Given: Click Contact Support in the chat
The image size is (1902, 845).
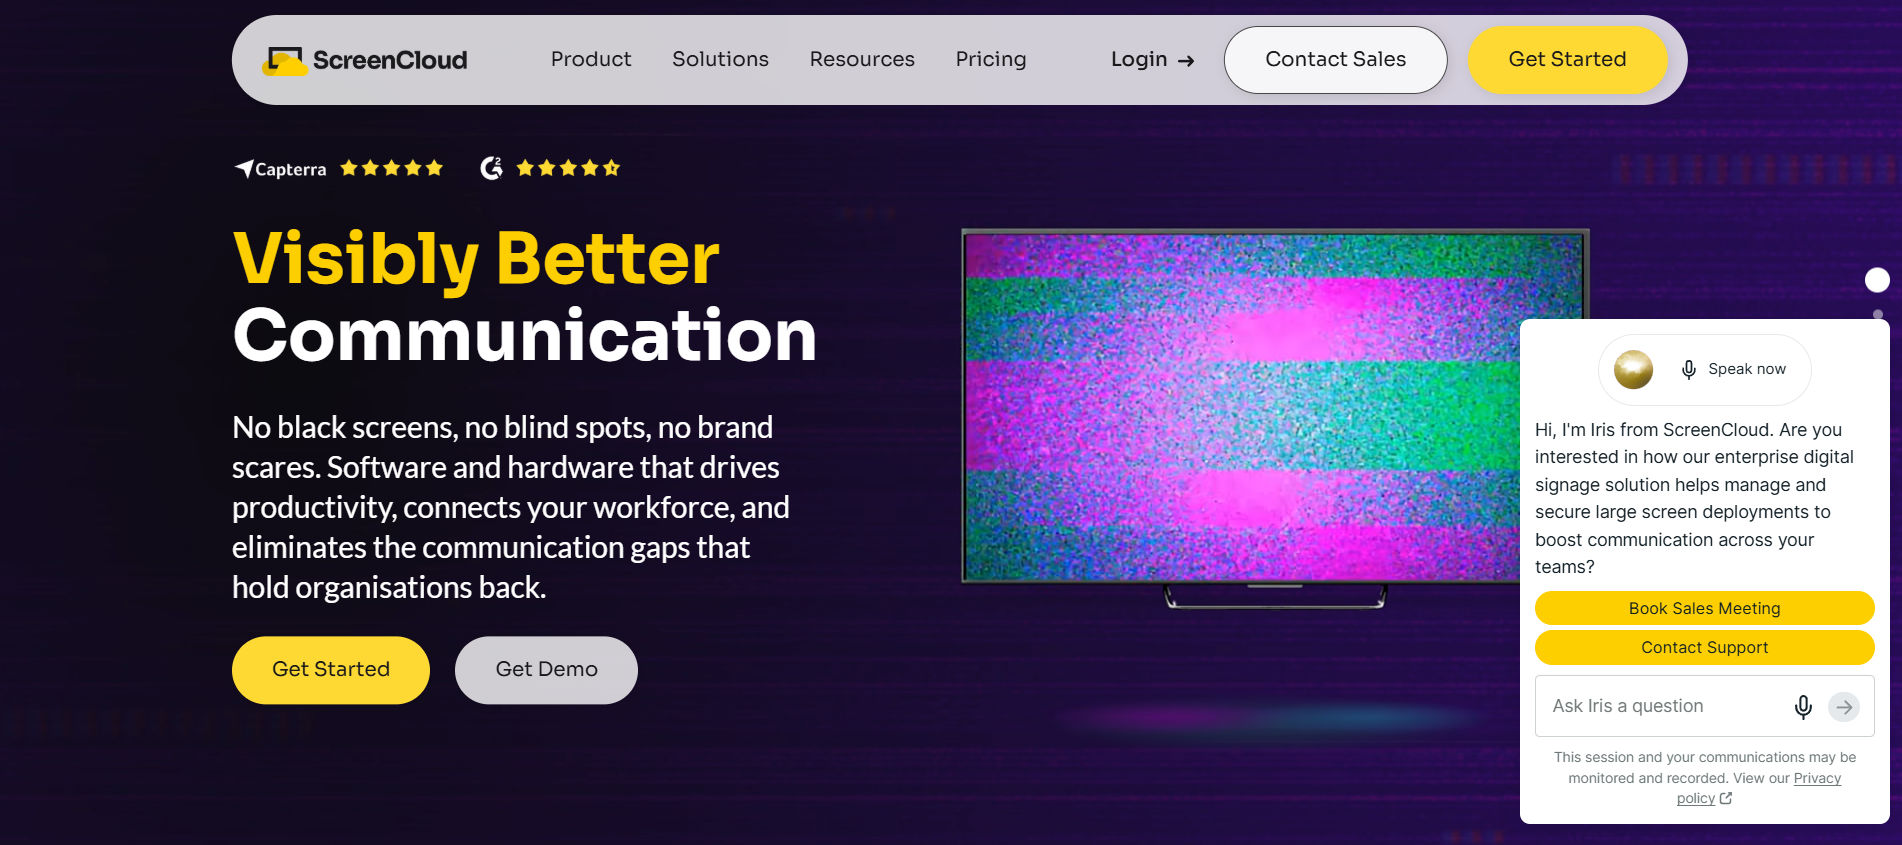Looking at the screenshot, I should pyautogui.click(x=1705, y=647).
